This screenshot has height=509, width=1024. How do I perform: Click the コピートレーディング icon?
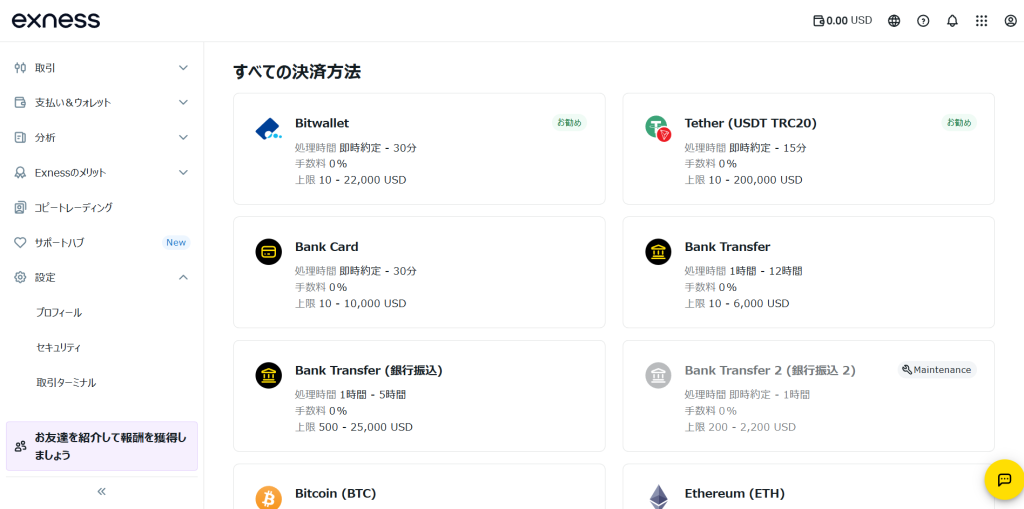coord(20,208)
